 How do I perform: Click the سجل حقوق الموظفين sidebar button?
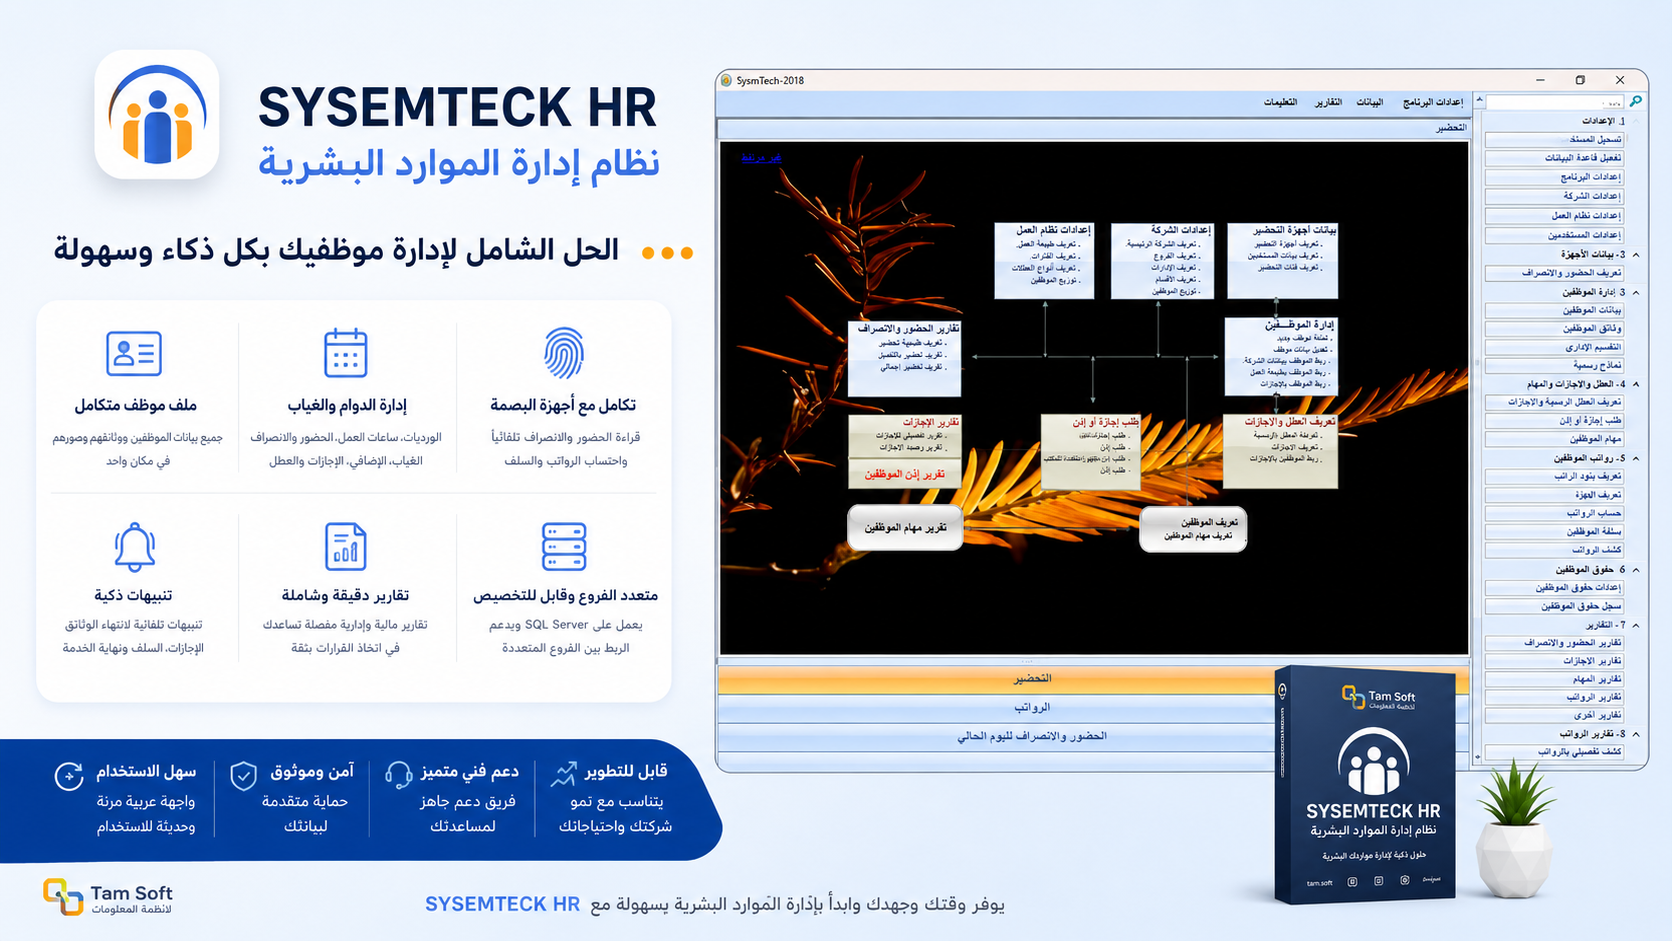point(1554,606)
